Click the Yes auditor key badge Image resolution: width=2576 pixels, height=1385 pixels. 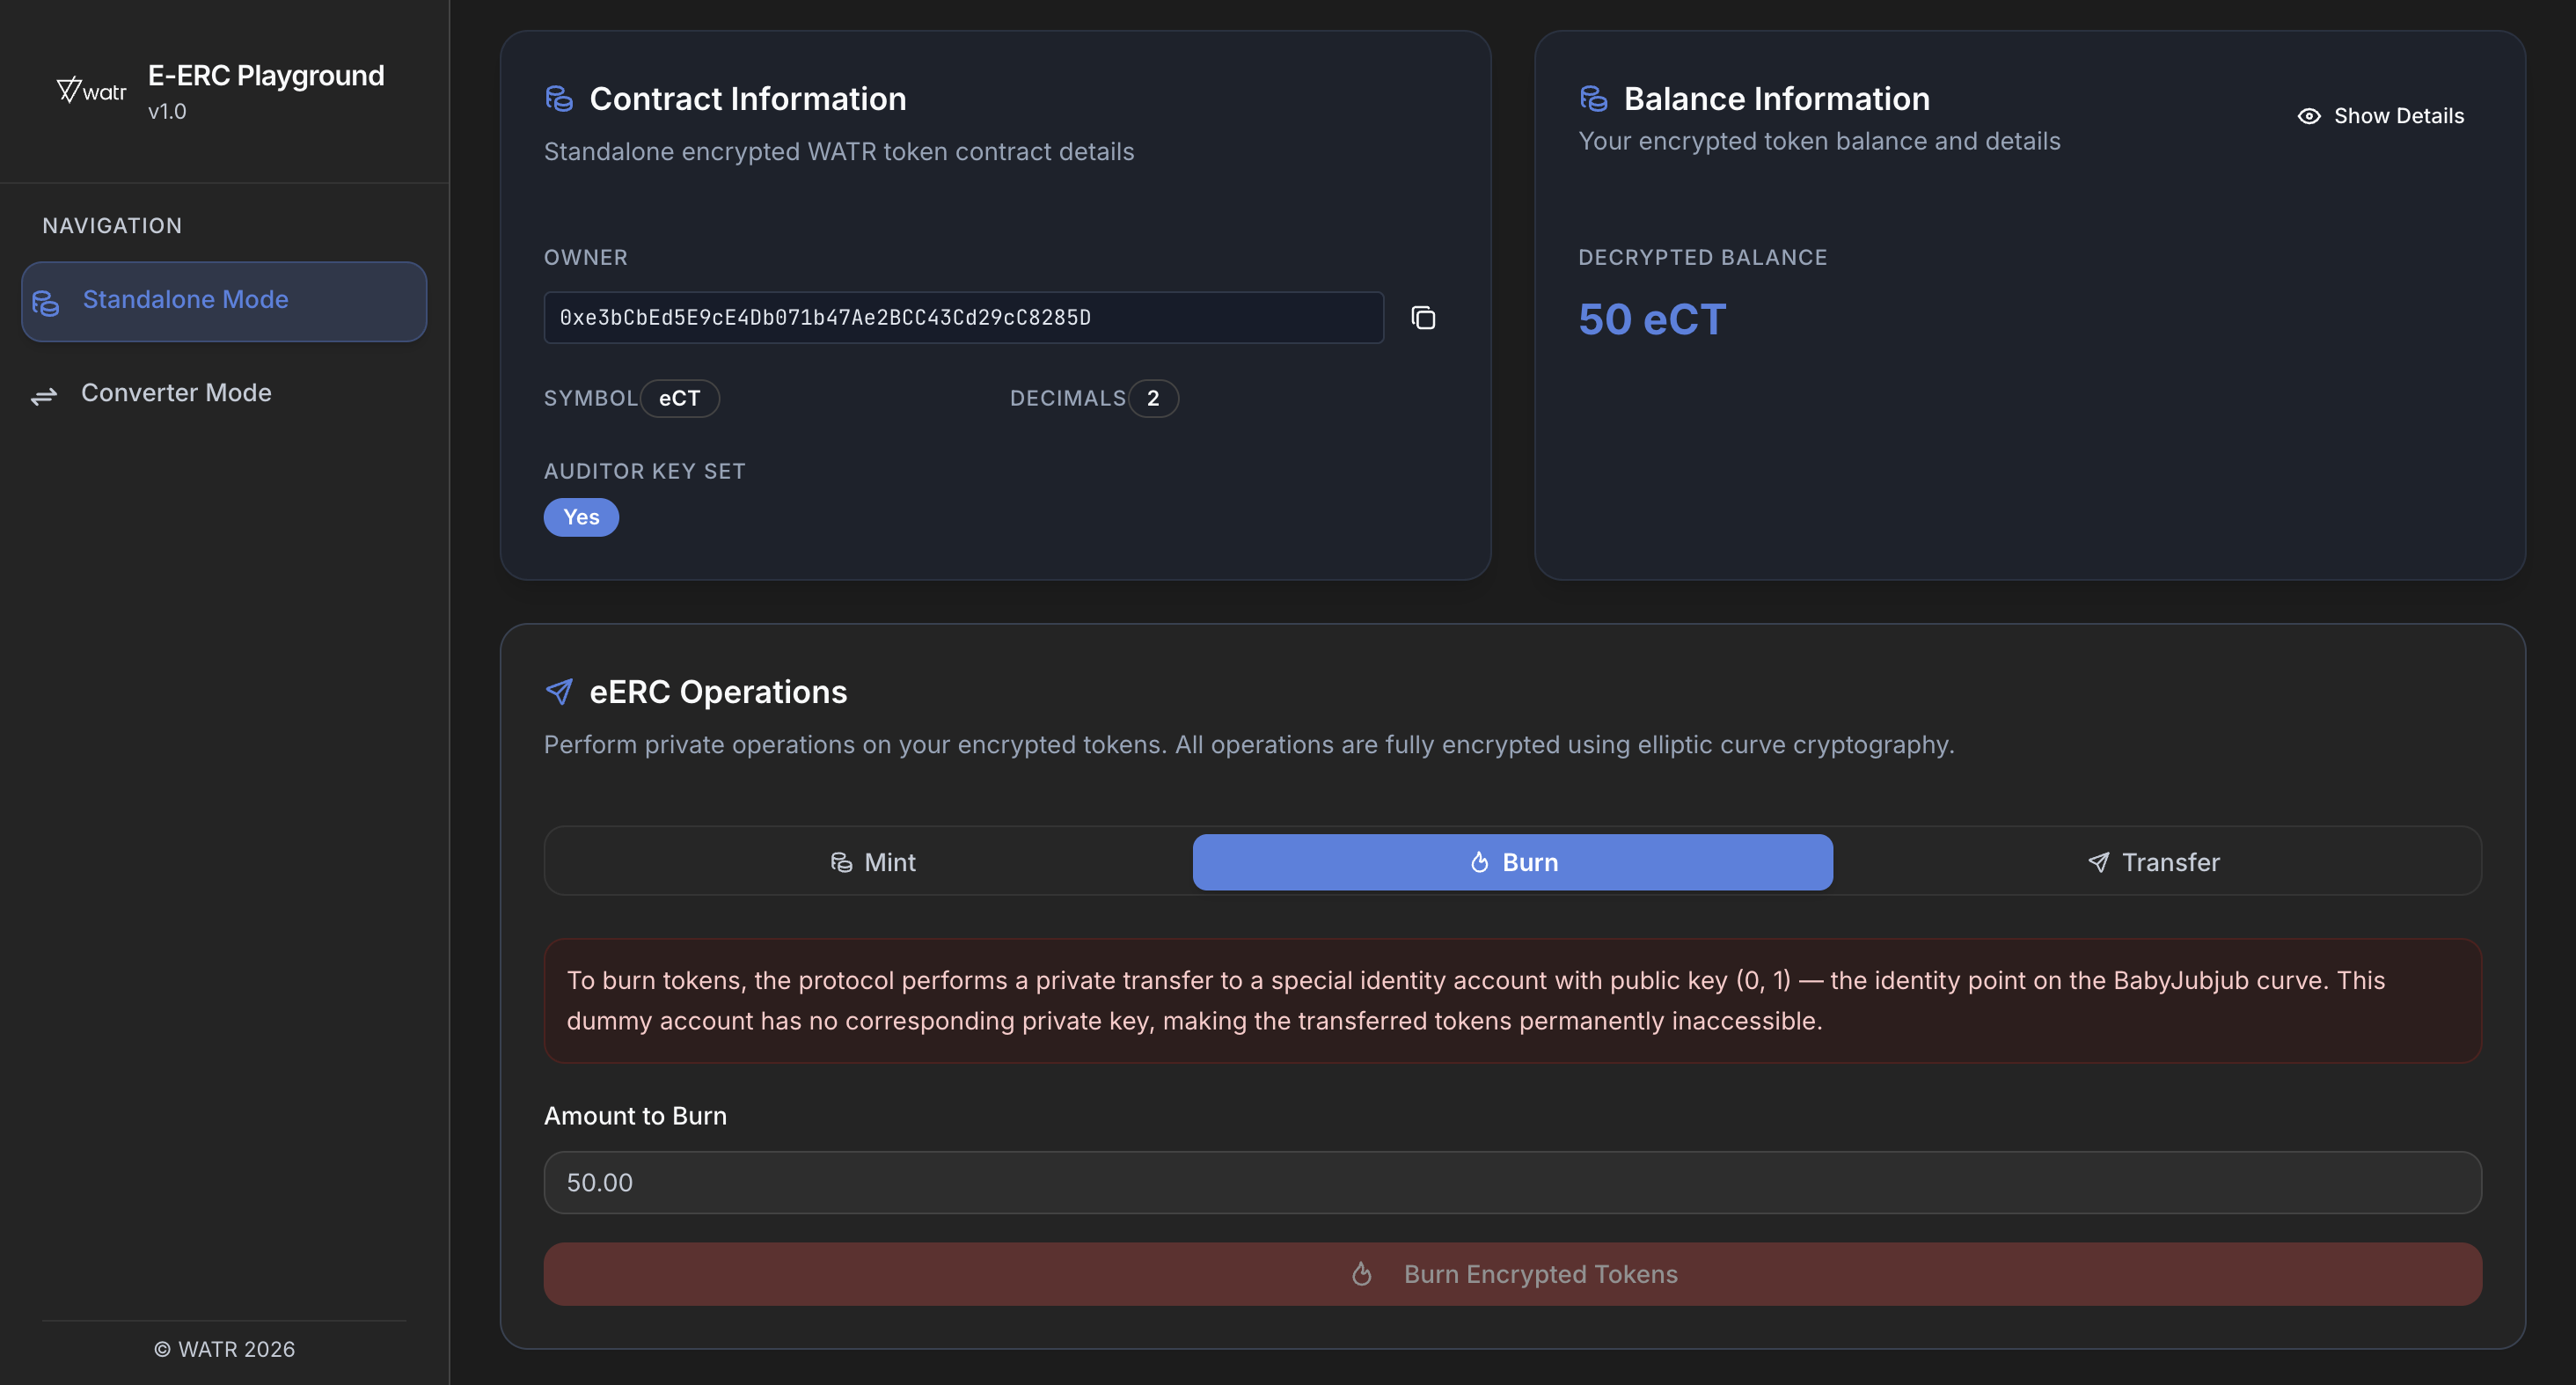(581, 517)
